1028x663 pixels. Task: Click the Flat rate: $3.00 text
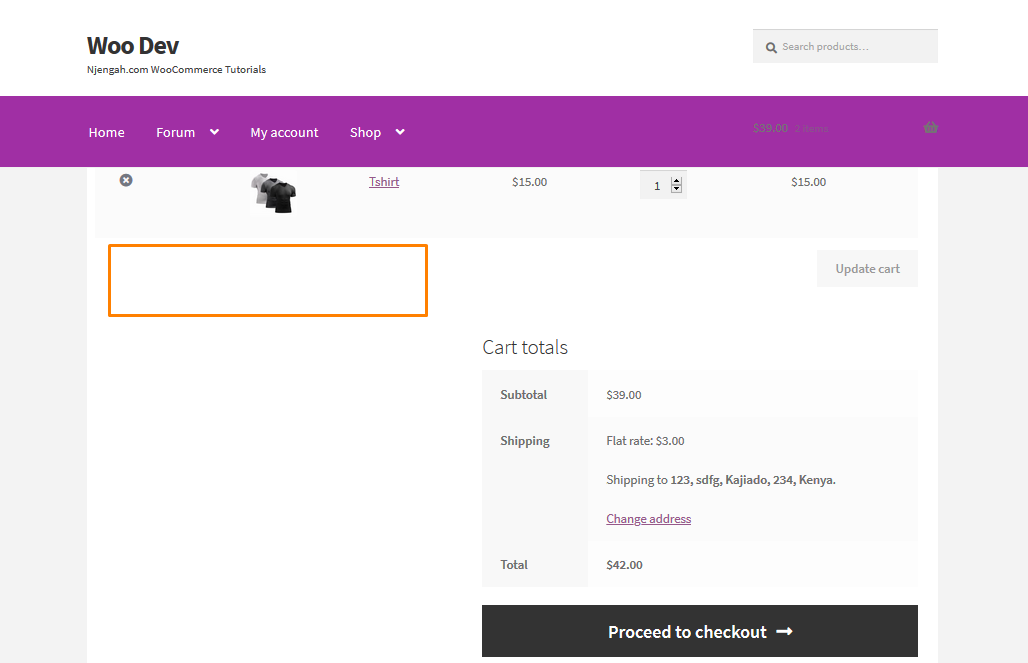point(645,441)
